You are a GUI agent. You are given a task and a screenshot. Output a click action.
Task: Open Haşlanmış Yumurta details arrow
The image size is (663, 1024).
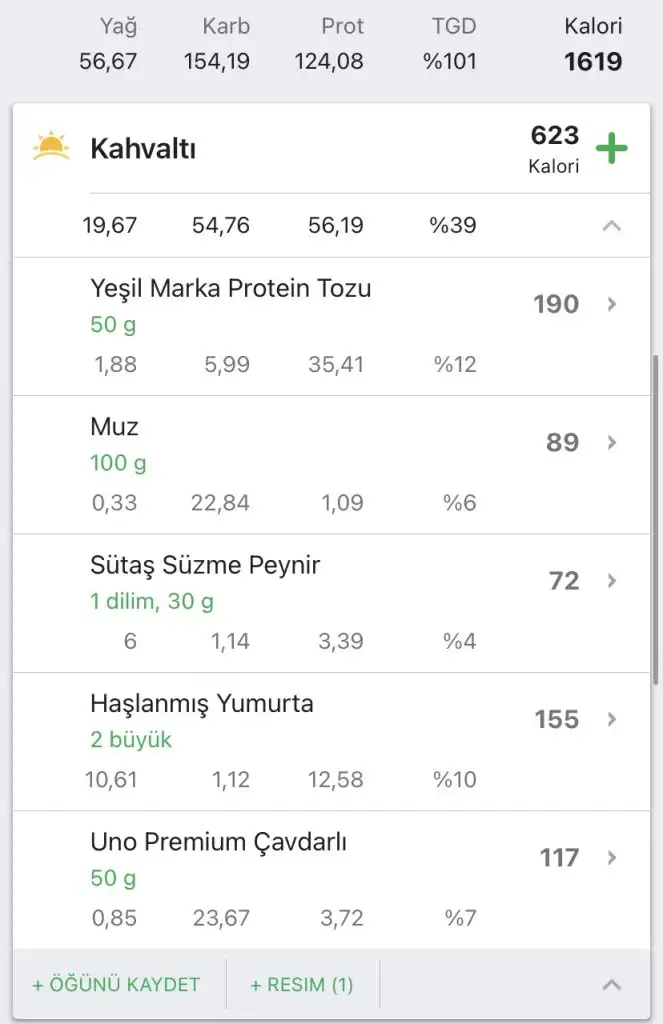613,719
